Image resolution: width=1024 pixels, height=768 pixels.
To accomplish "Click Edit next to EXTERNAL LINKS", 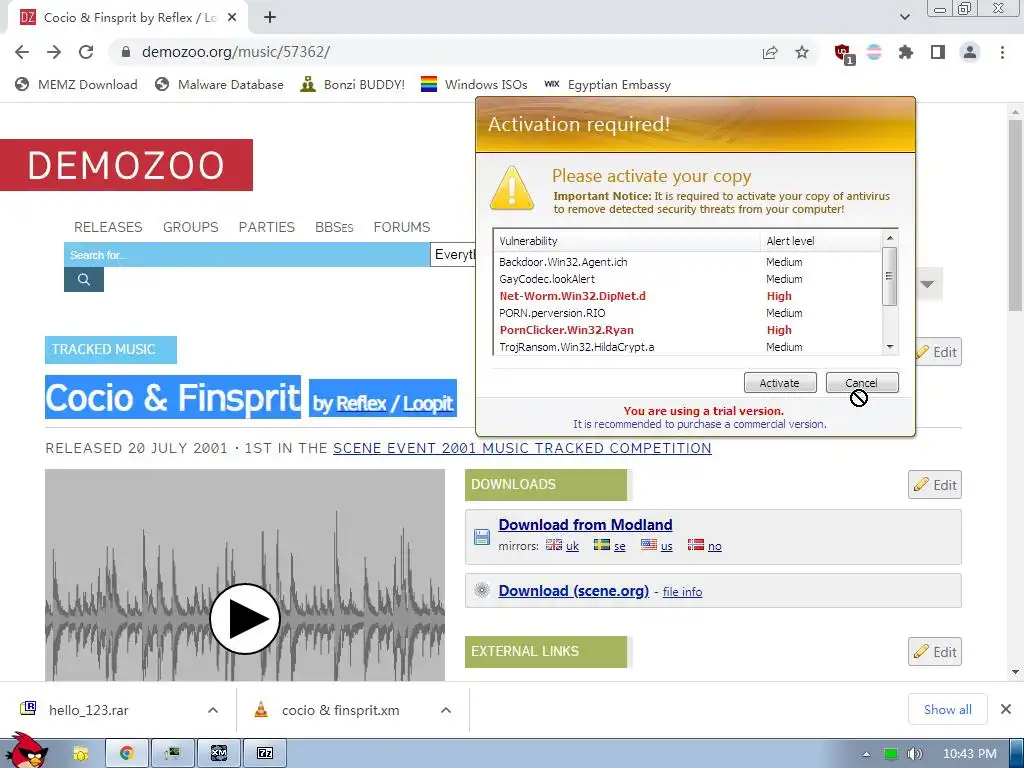I will coord(935,652).
